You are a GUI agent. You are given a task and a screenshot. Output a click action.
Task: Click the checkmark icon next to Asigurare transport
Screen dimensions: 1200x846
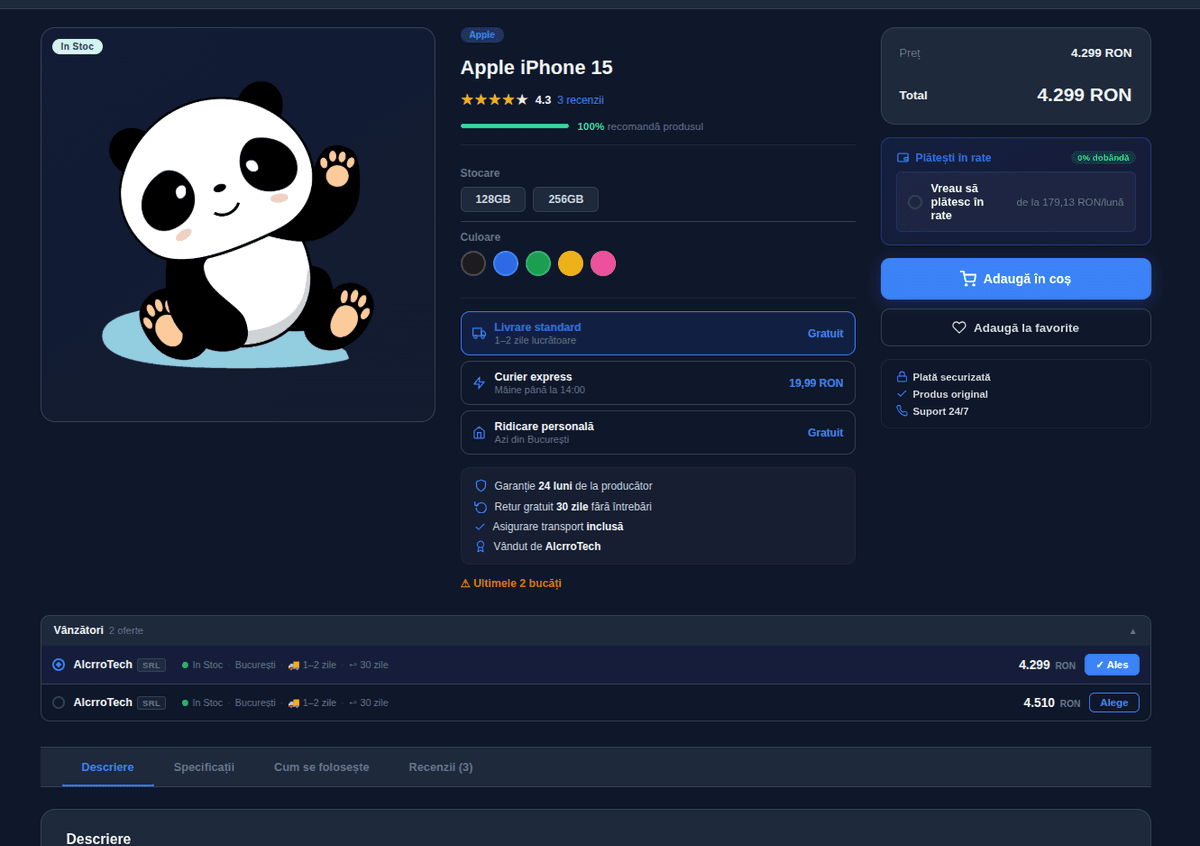coord(480,526)
